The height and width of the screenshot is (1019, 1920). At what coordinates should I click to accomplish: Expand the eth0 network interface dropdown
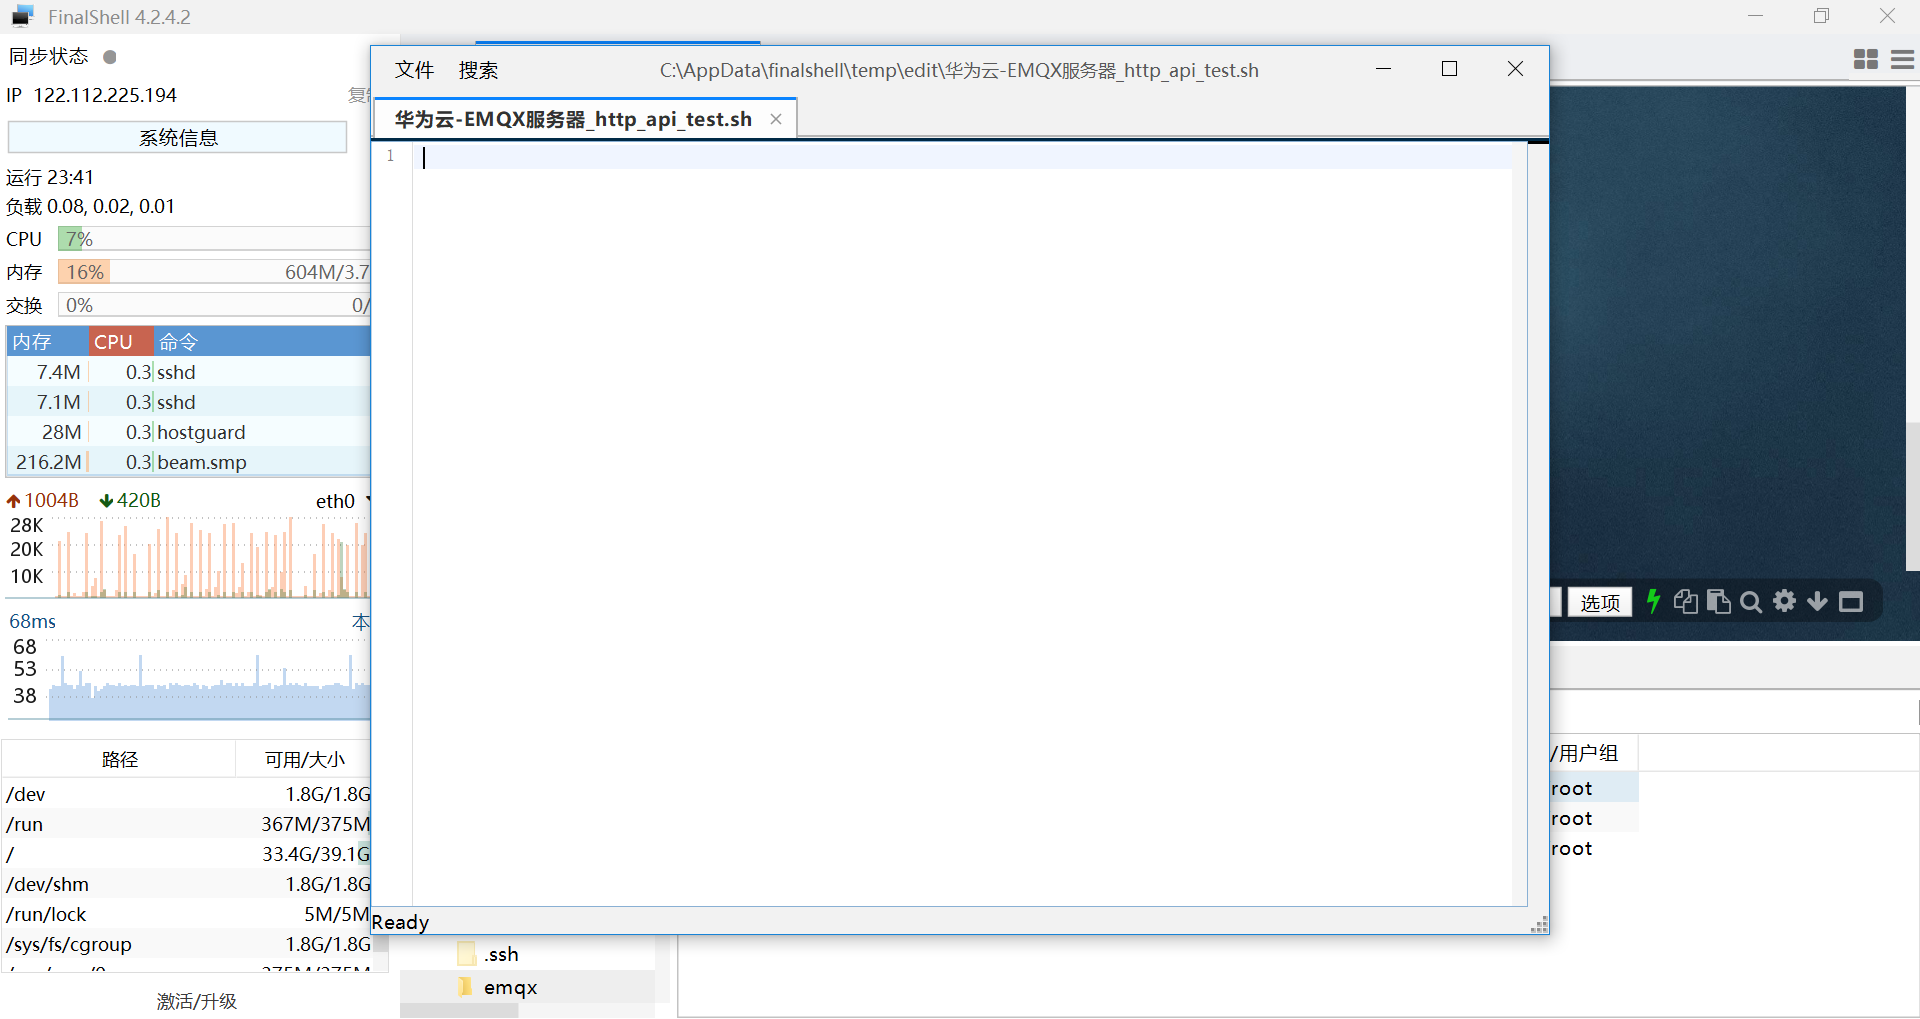click(368, 499)
